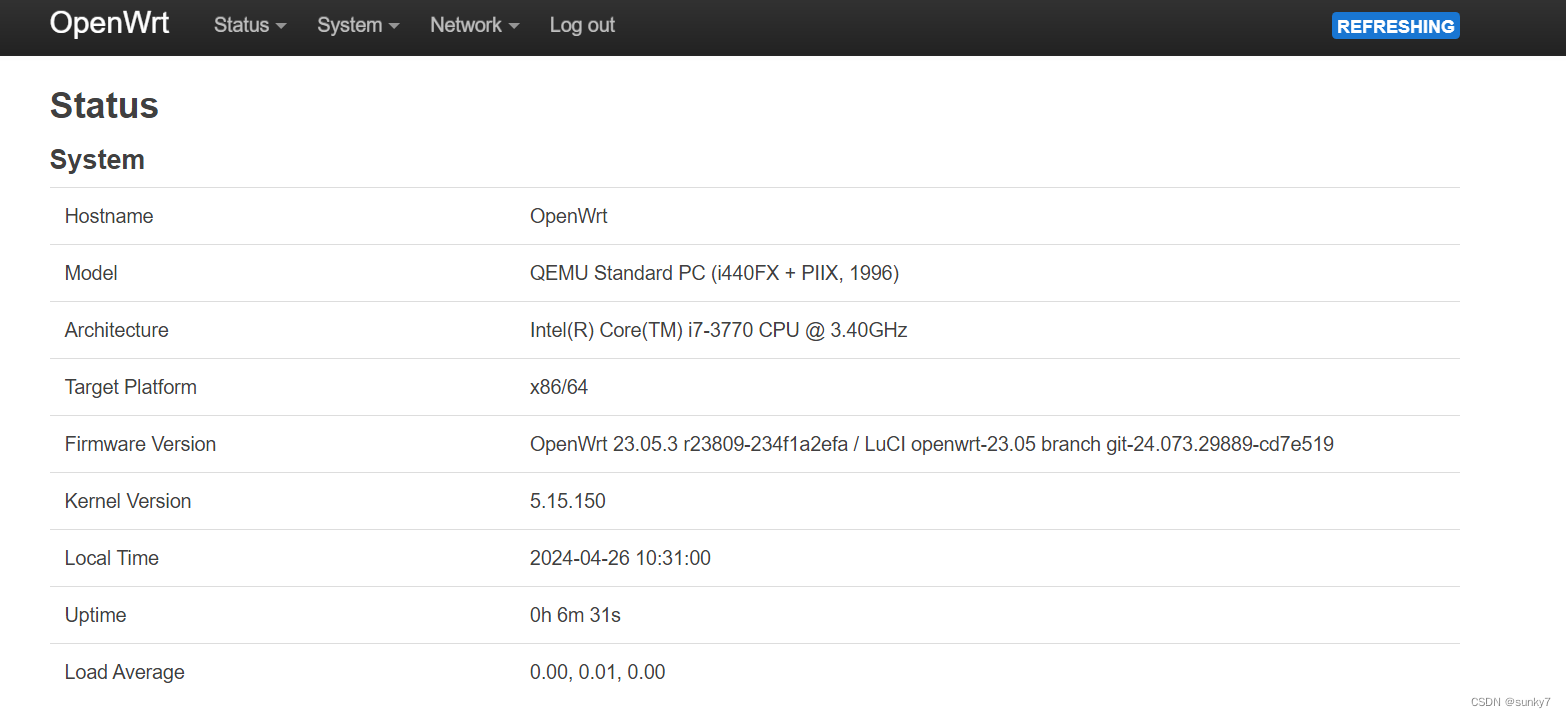Click the Status chevron arrow in navbar
The width and height of the screenshot is (1566, 718).
[281, 26]
